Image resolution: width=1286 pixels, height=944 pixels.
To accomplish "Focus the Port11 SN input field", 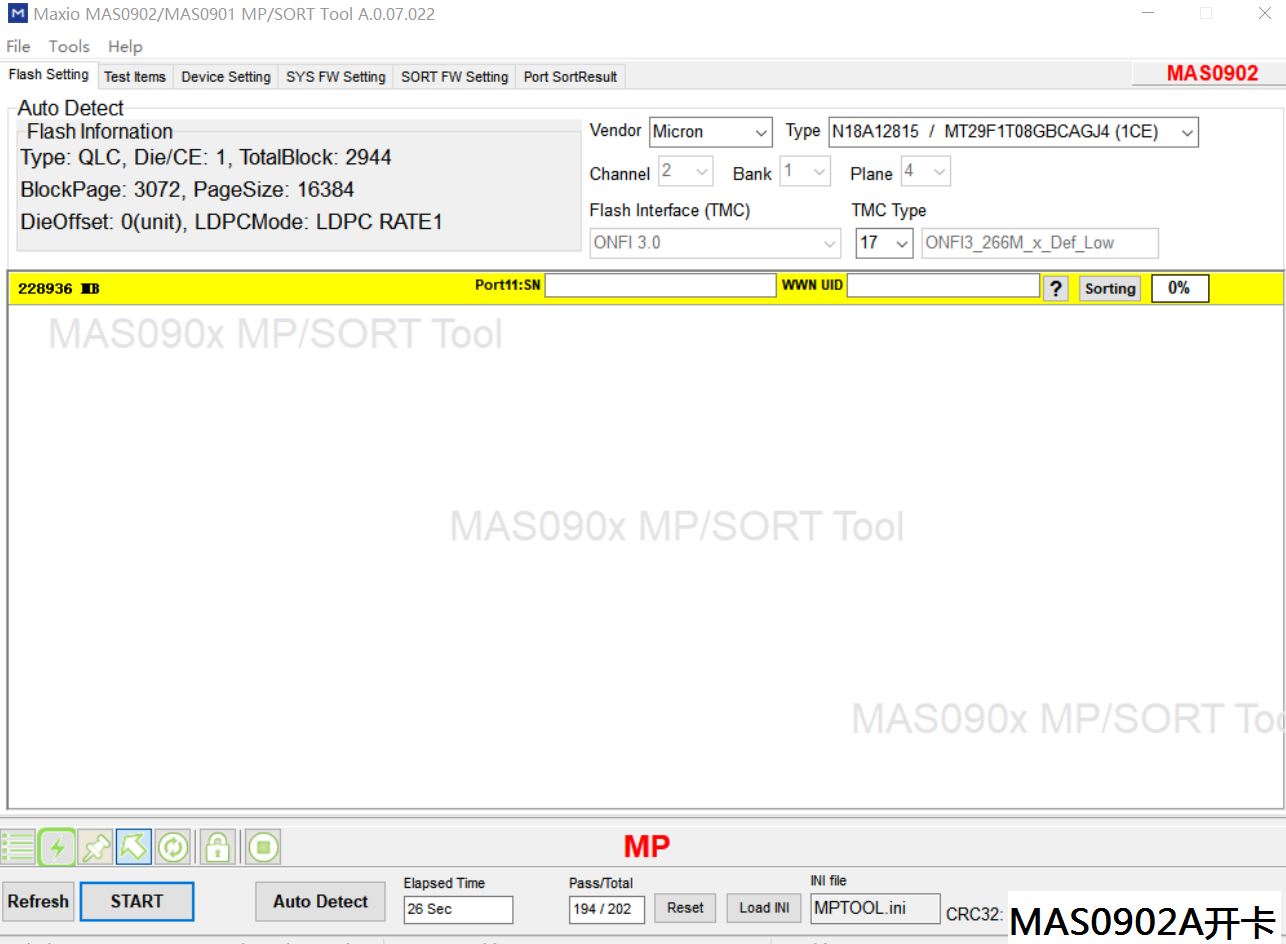I will point(660,286).
